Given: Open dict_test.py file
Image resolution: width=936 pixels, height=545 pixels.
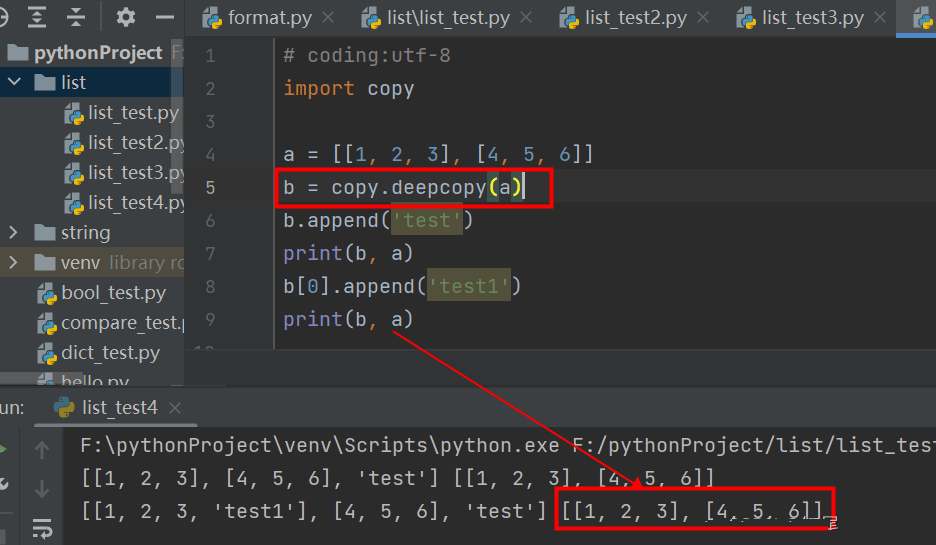Looking at the screenshot, I should (110, 353).
